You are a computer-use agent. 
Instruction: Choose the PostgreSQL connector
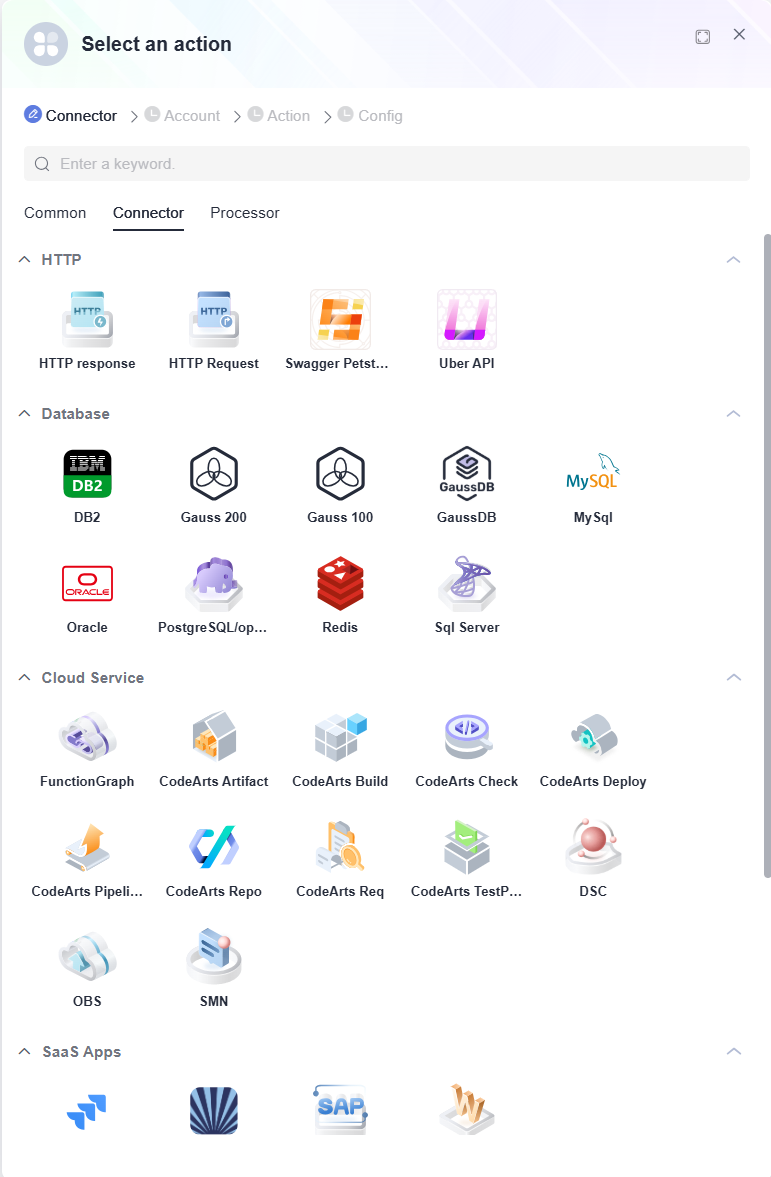(214, 595)
